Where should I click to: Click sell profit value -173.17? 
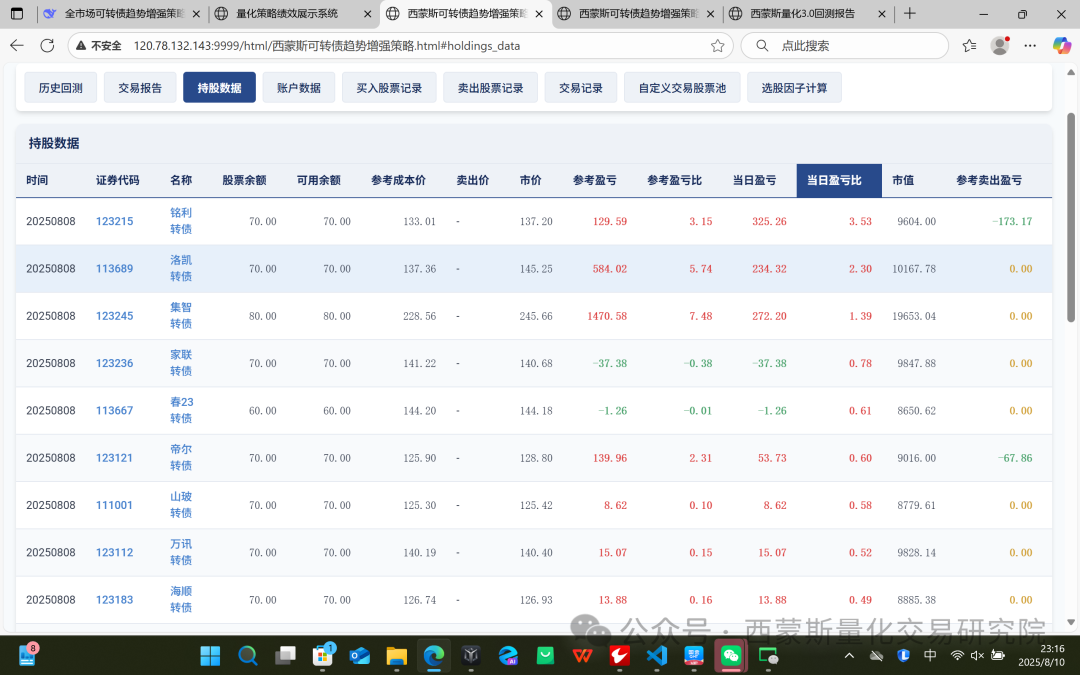tap(1012, 221)
